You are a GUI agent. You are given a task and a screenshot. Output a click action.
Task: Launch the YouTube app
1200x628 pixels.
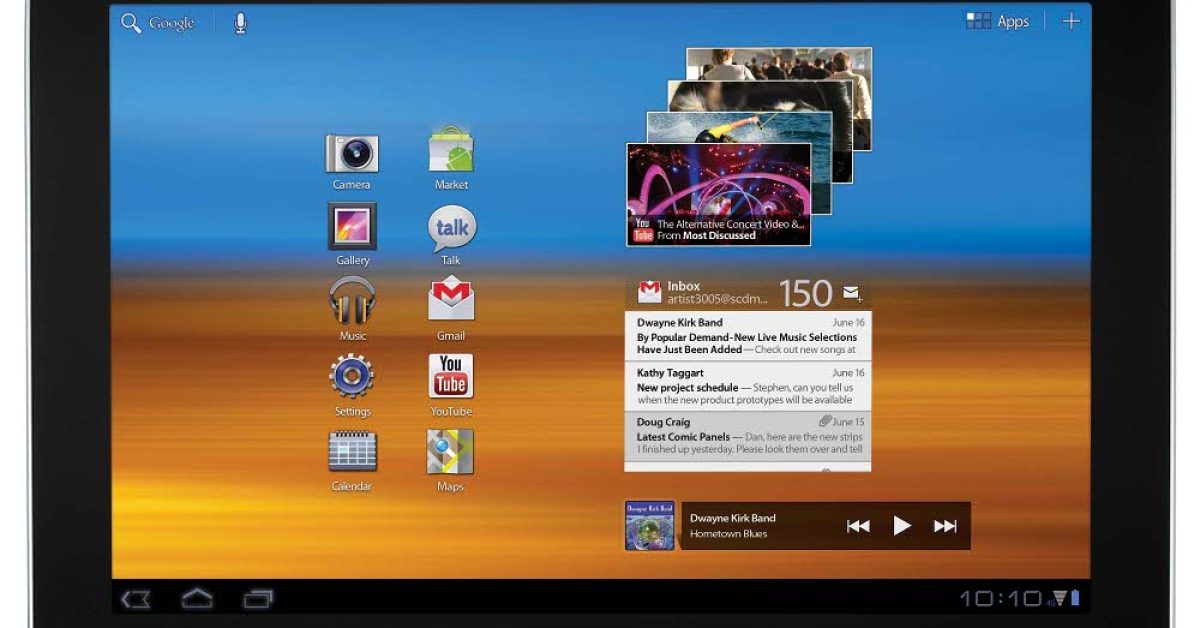click(451, 377)
